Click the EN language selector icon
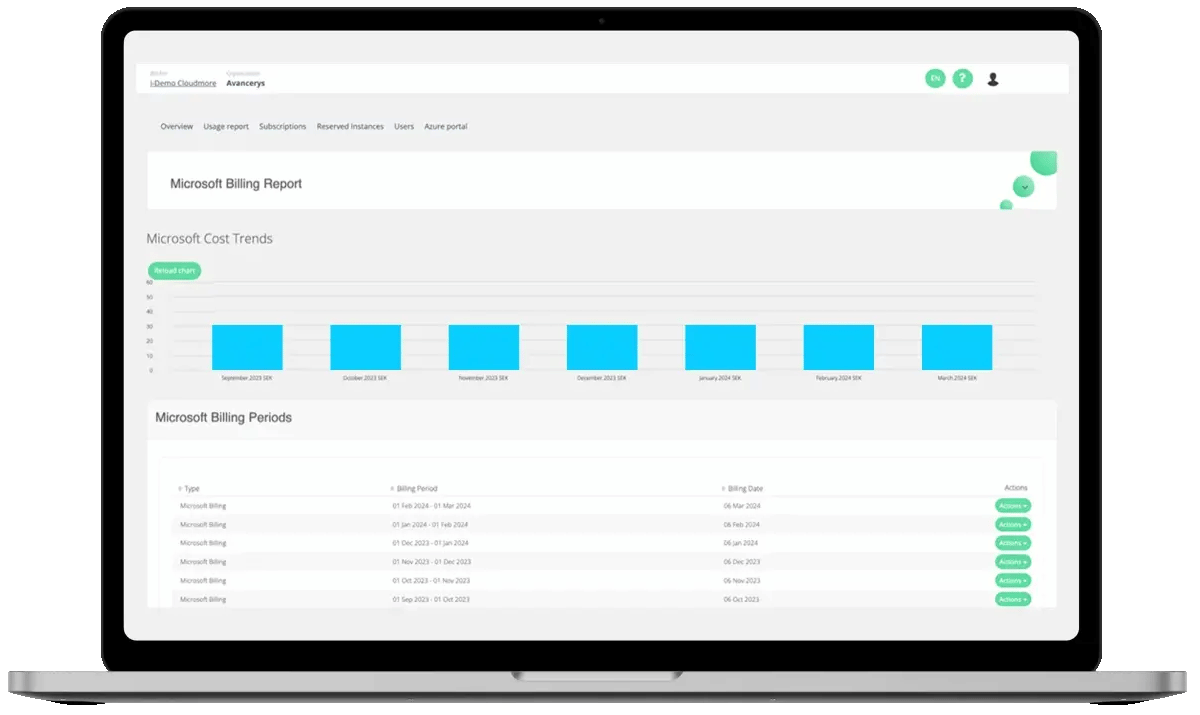Viewport: 1200px width, 715px height. pyautogui.click(x=935, y=78)
